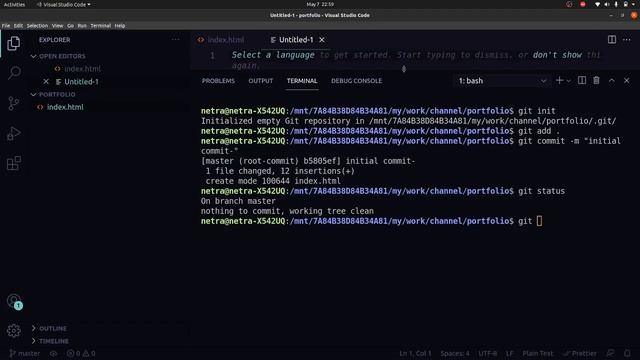The image size is (640, 360).
Task: Open the Search view in activity bar
Action: click(14, 73)
